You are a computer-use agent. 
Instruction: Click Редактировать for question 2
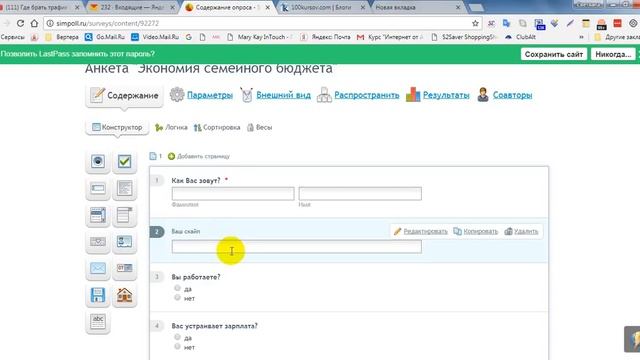420,231
